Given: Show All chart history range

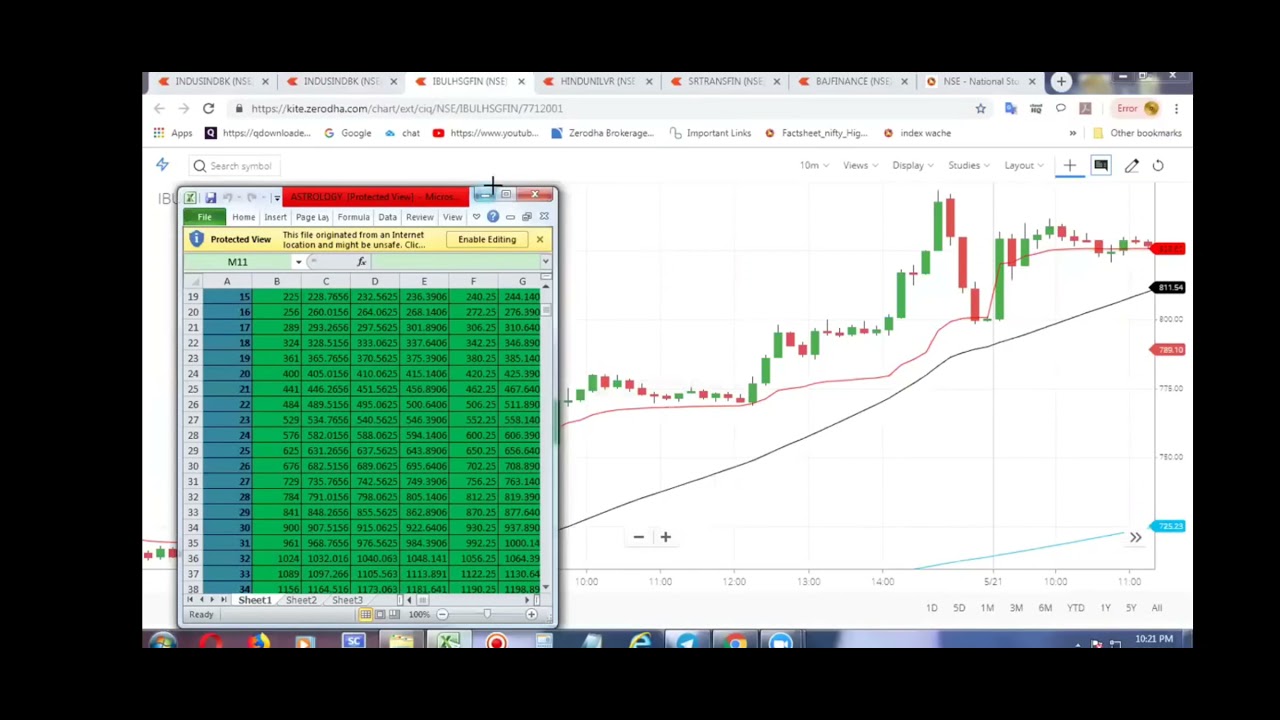Looking at the screenshot, I should pos(1157,608).
